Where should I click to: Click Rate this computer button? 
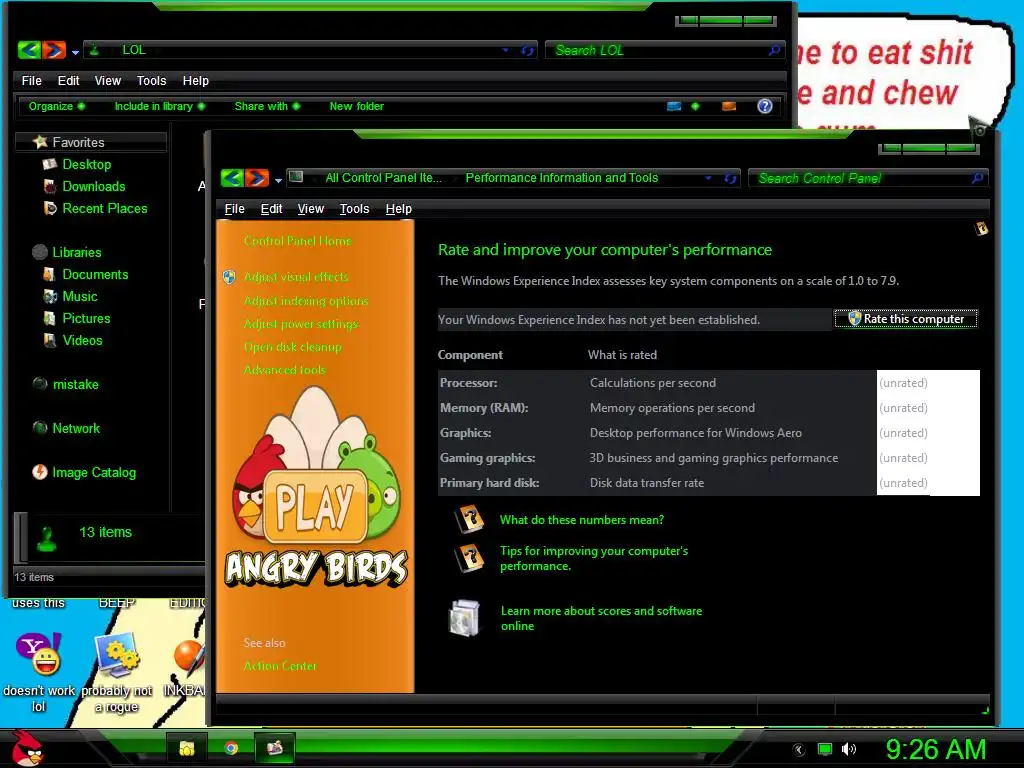click(906, 319)
